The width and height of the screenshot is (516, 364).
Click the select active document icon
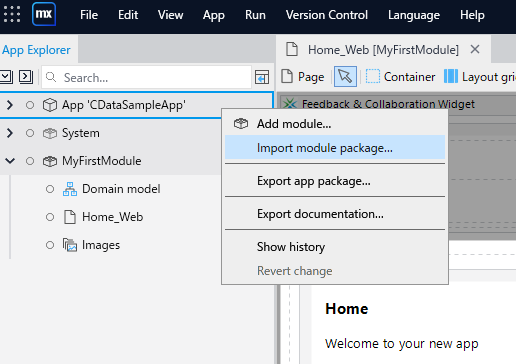coord(262,77)
